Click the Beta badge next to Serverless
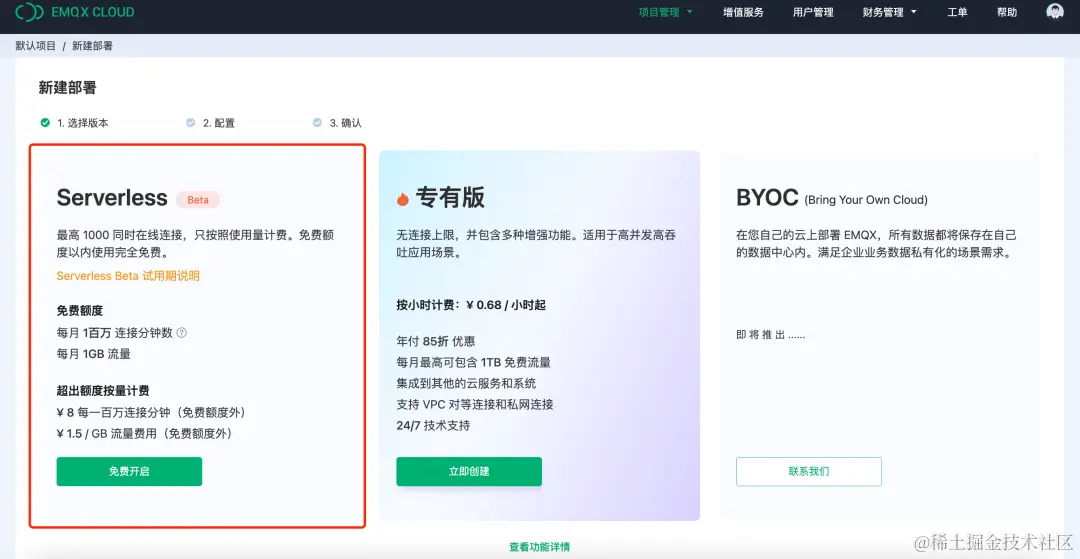The width and height of the screenshot is (1080, 559). pyautogui.click(x=198, y=200)
